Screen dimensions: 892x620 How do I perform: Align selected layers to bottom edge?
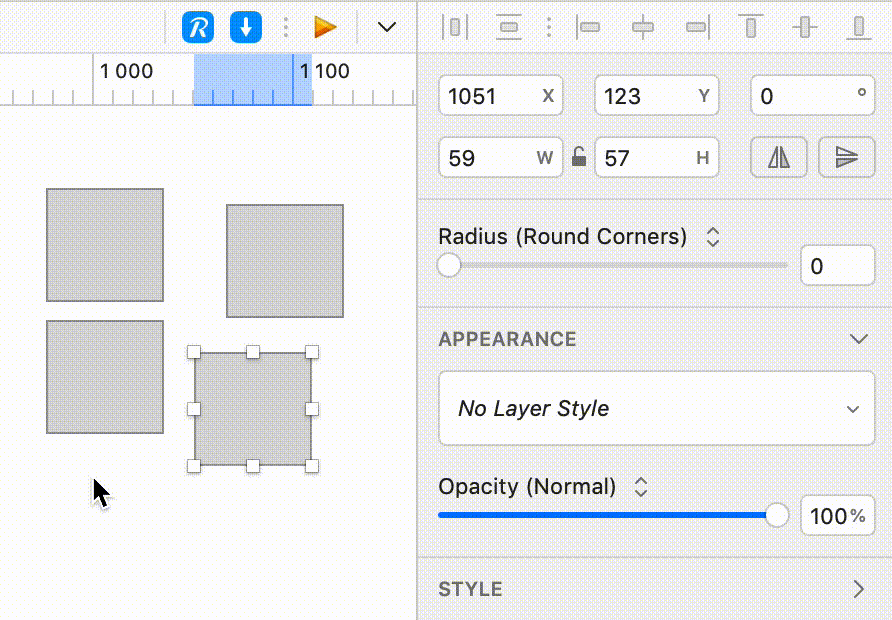tap(859, 27)
